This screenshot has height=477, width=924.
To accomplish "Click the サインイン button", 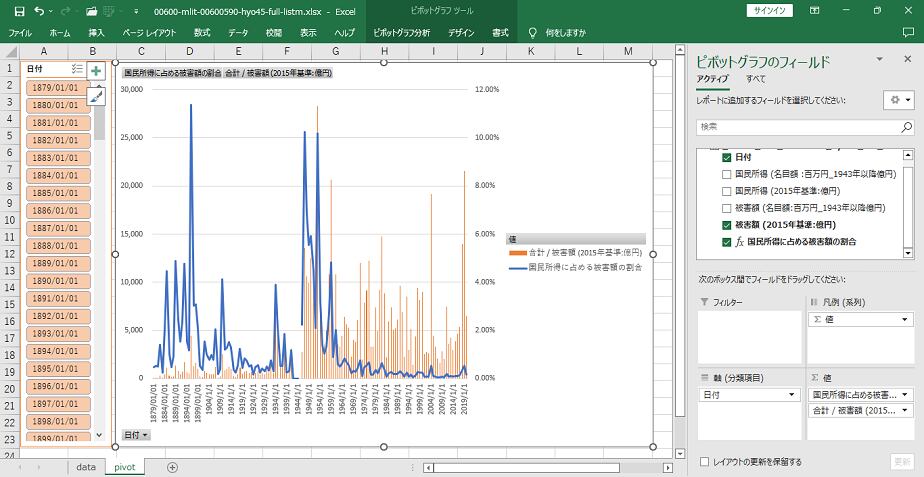I will click(x=770, y=10).
